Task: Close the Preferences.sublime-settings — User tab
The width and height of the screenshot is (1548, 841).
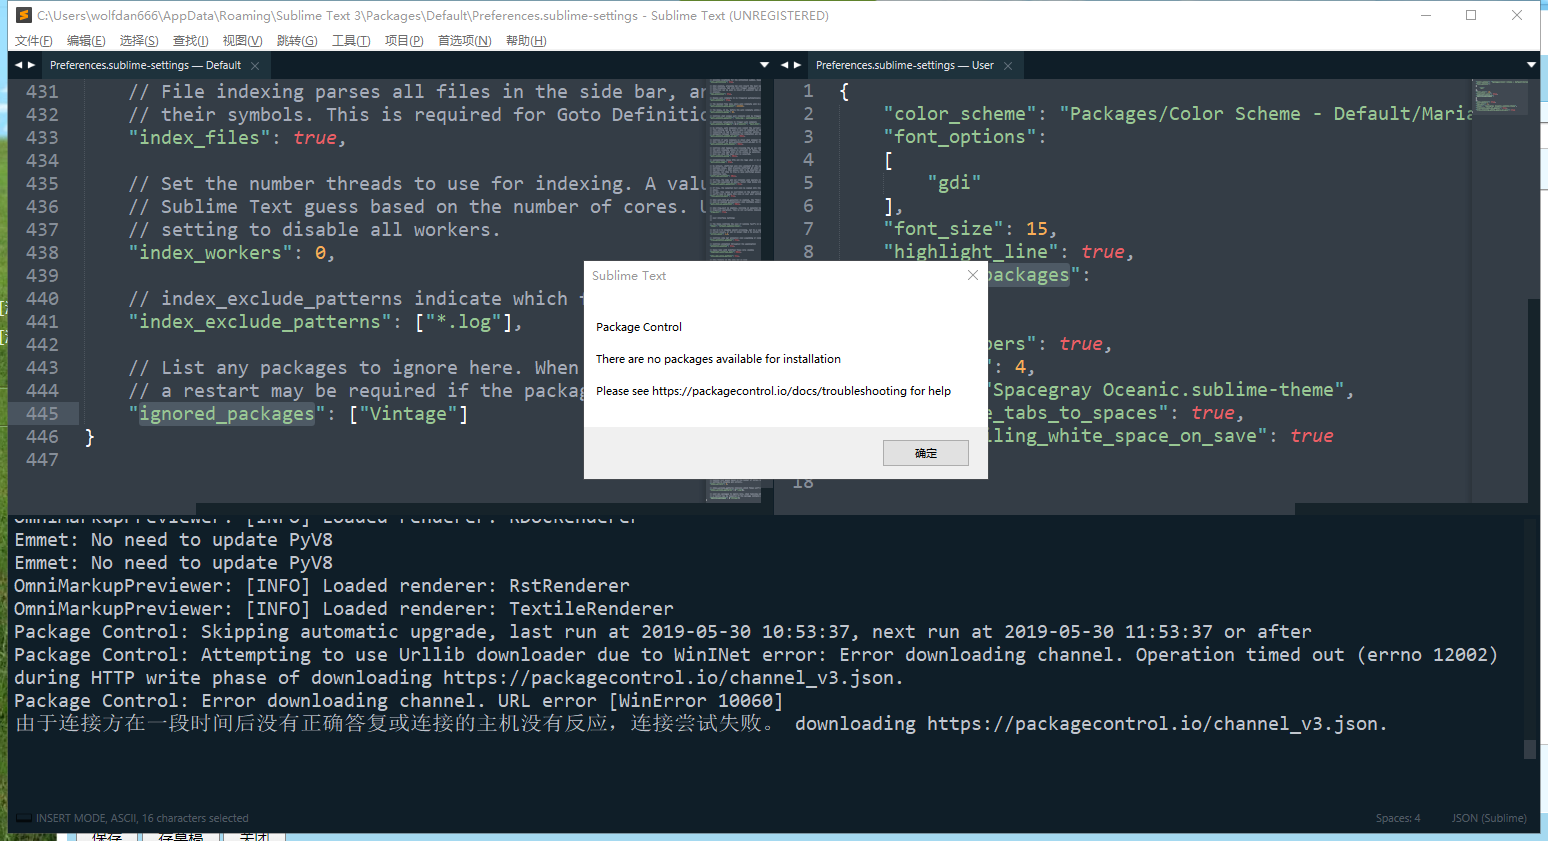Action: [1008, 66]
